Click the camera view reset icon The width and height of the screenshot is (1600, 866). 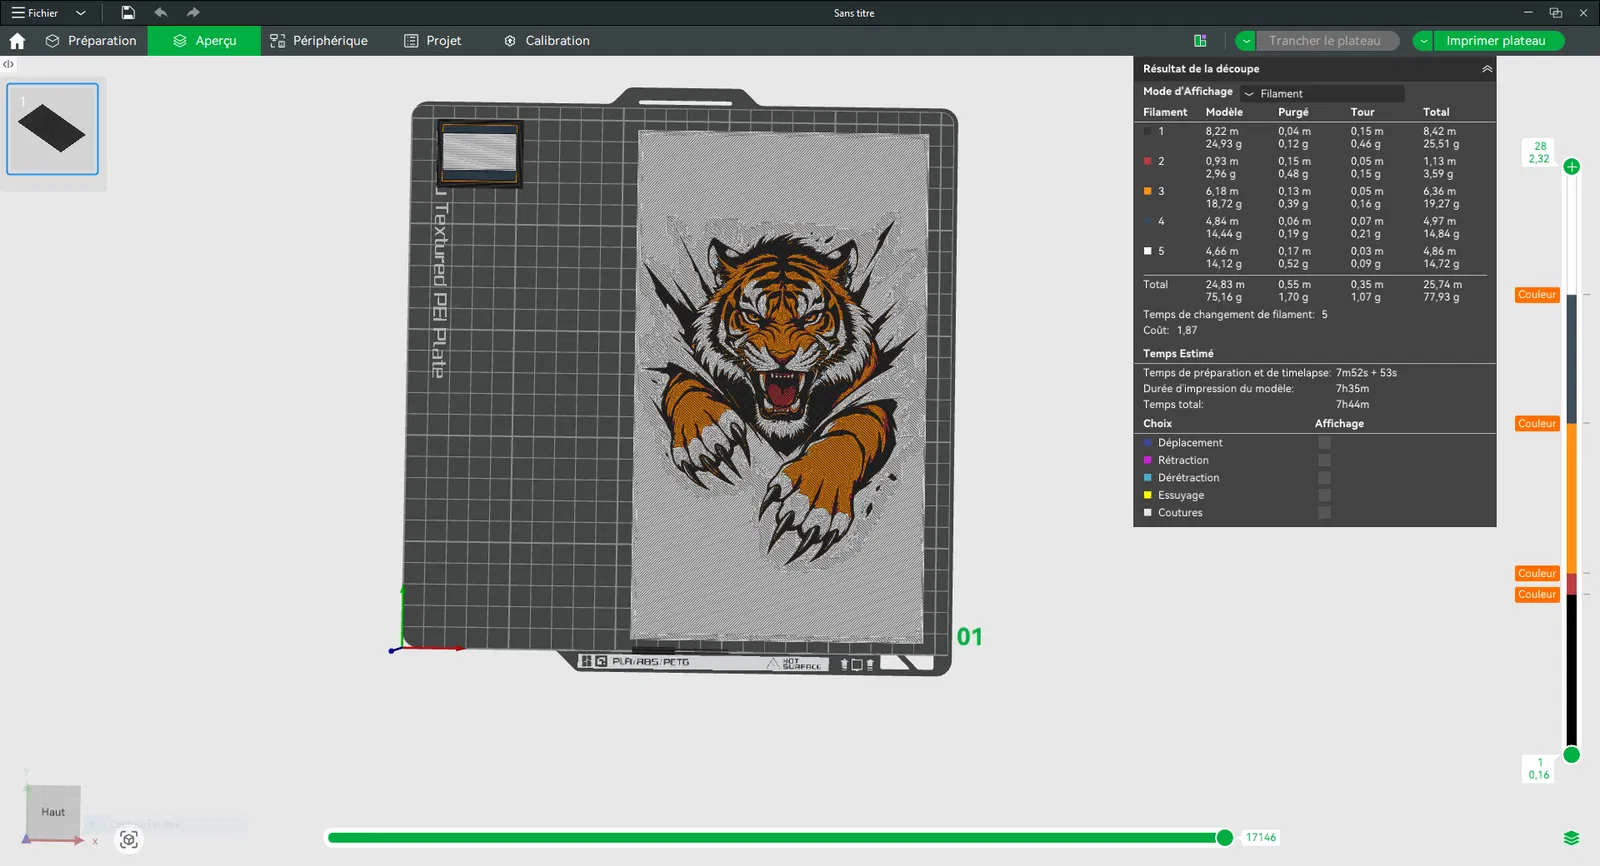(129, 840)
